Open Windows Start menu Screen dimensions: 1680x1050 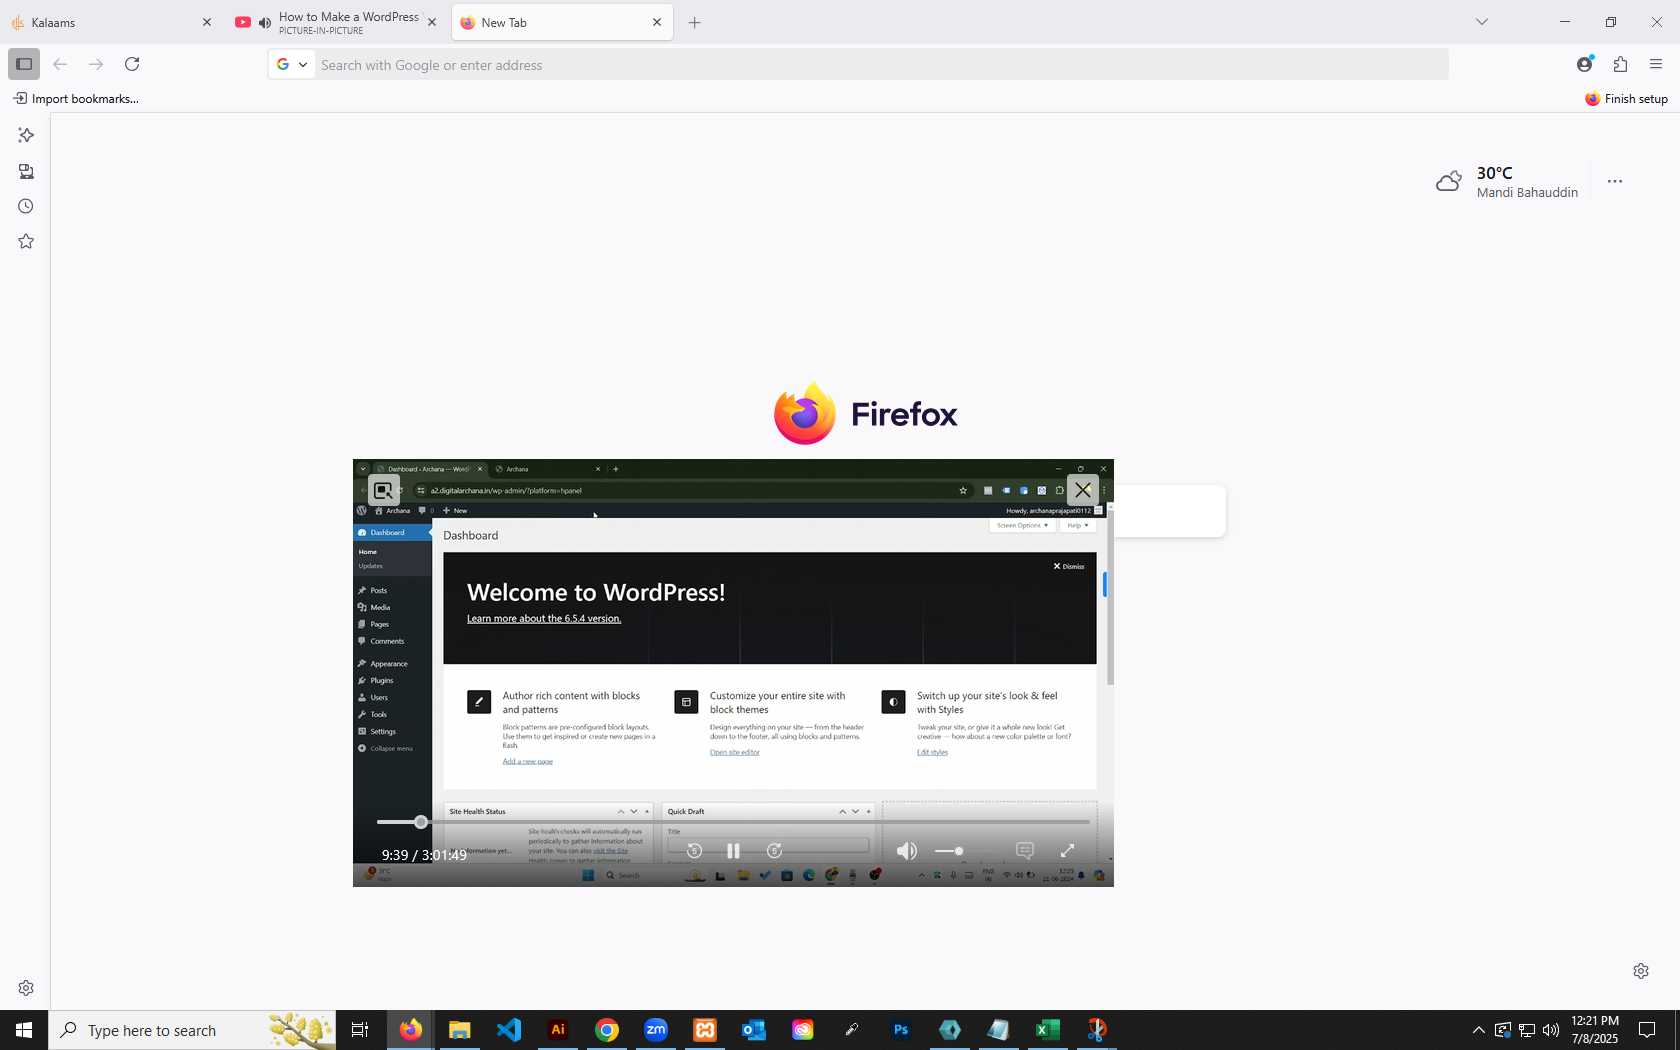[x=24, y=1030]
